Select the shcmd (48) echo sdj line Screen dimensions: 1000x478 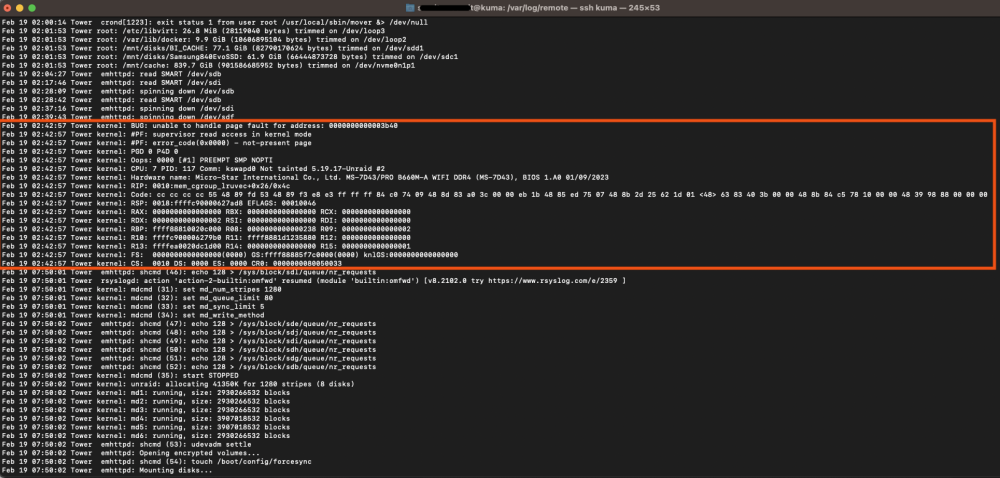coord(189,332)
